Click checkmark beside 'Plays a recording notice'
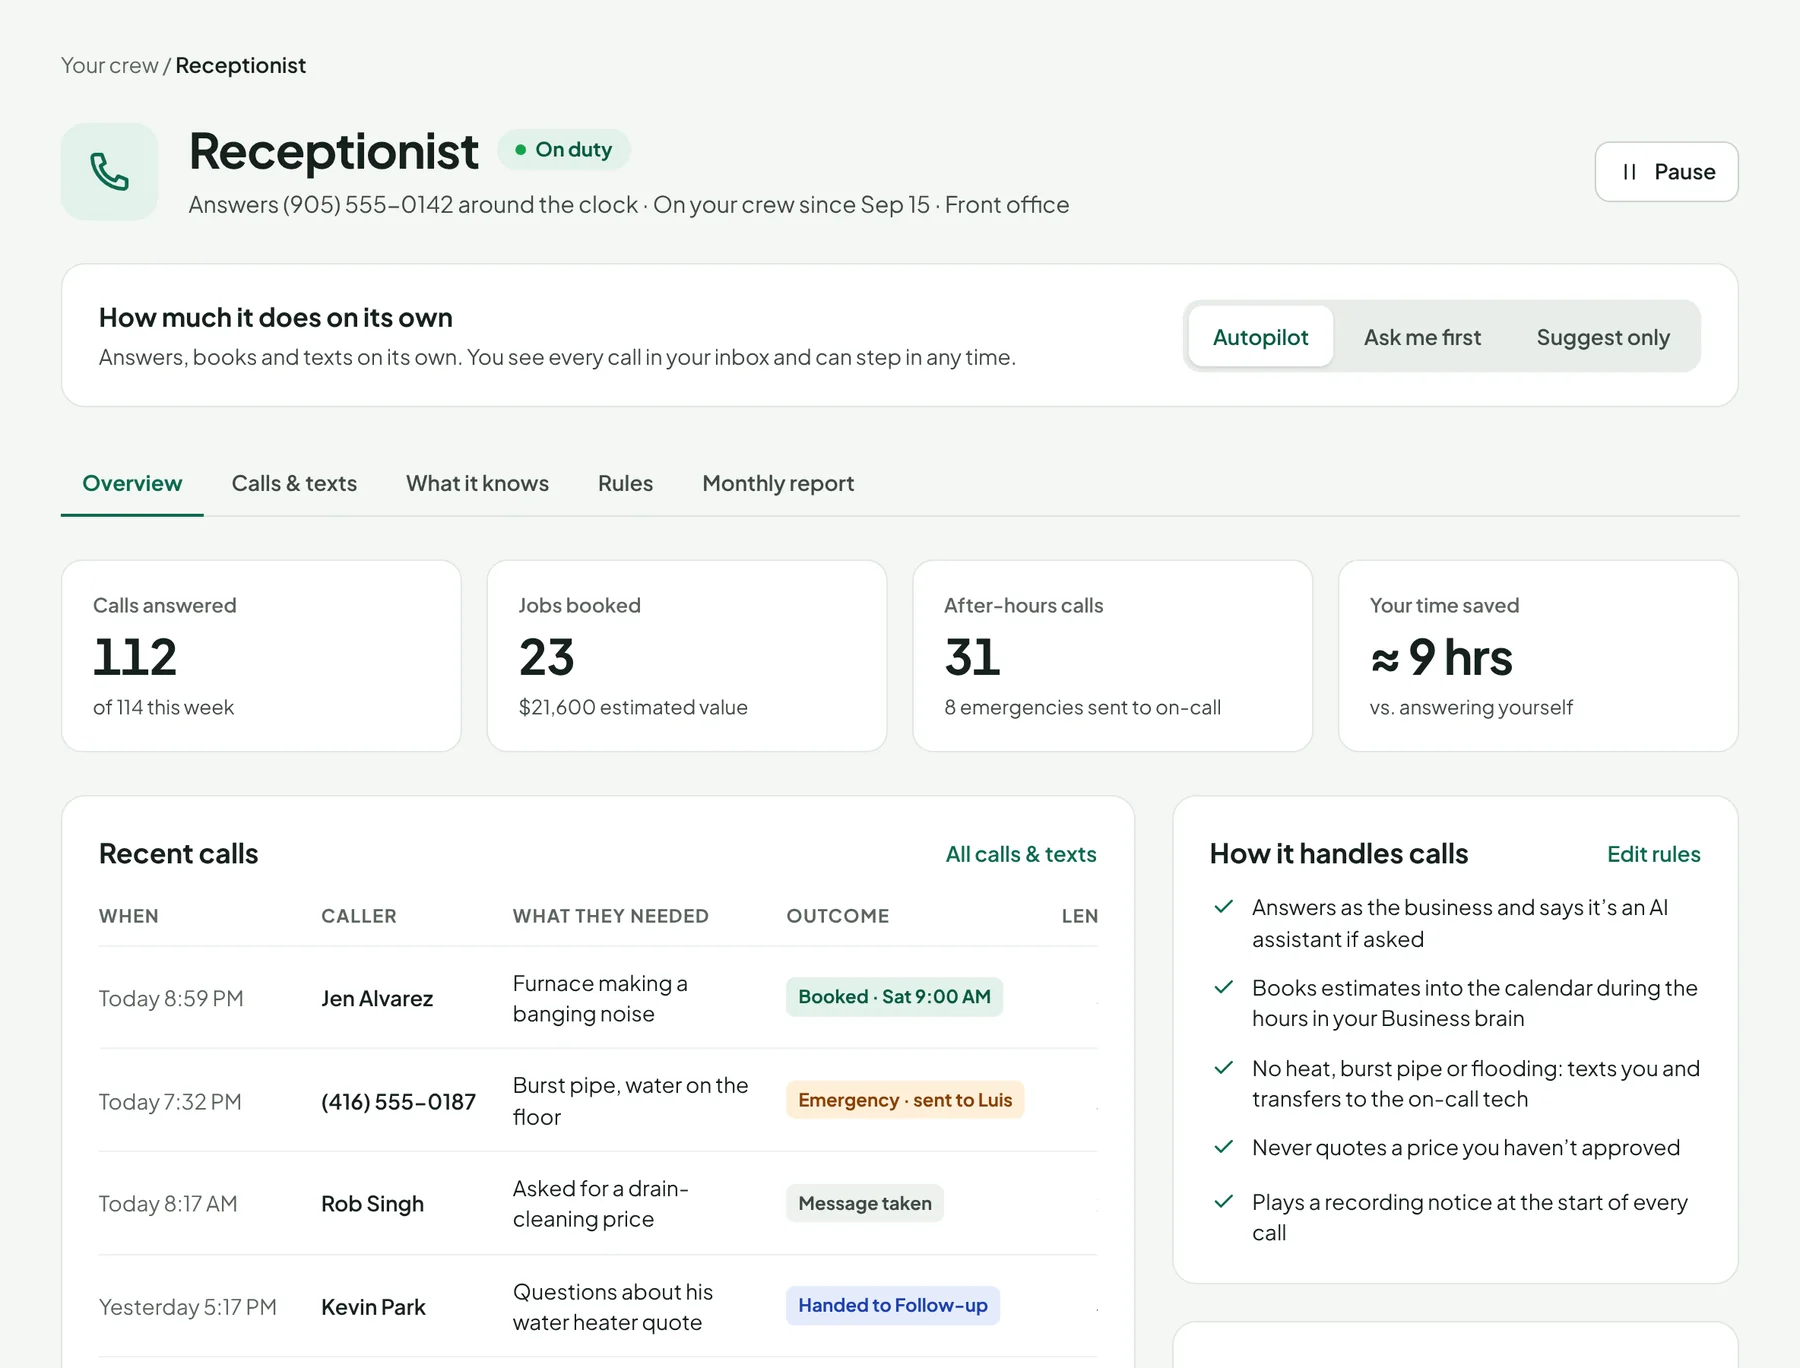The width and height of the screenshot is (1800, 1368). [x=1223, y=1201]
